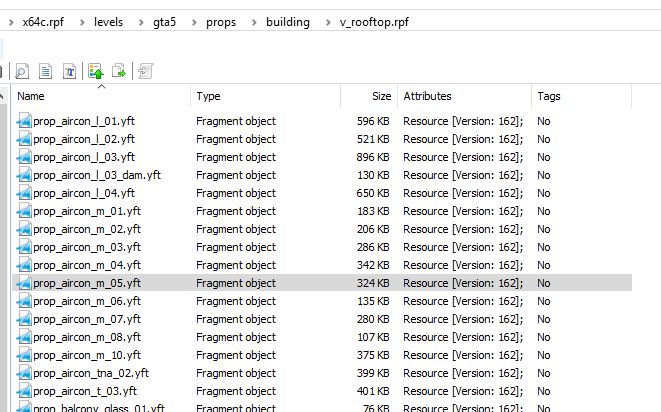Click the text-edit 'T' document toolbar icon
Viewport: 661px width, 412px height.
[70, 71]
